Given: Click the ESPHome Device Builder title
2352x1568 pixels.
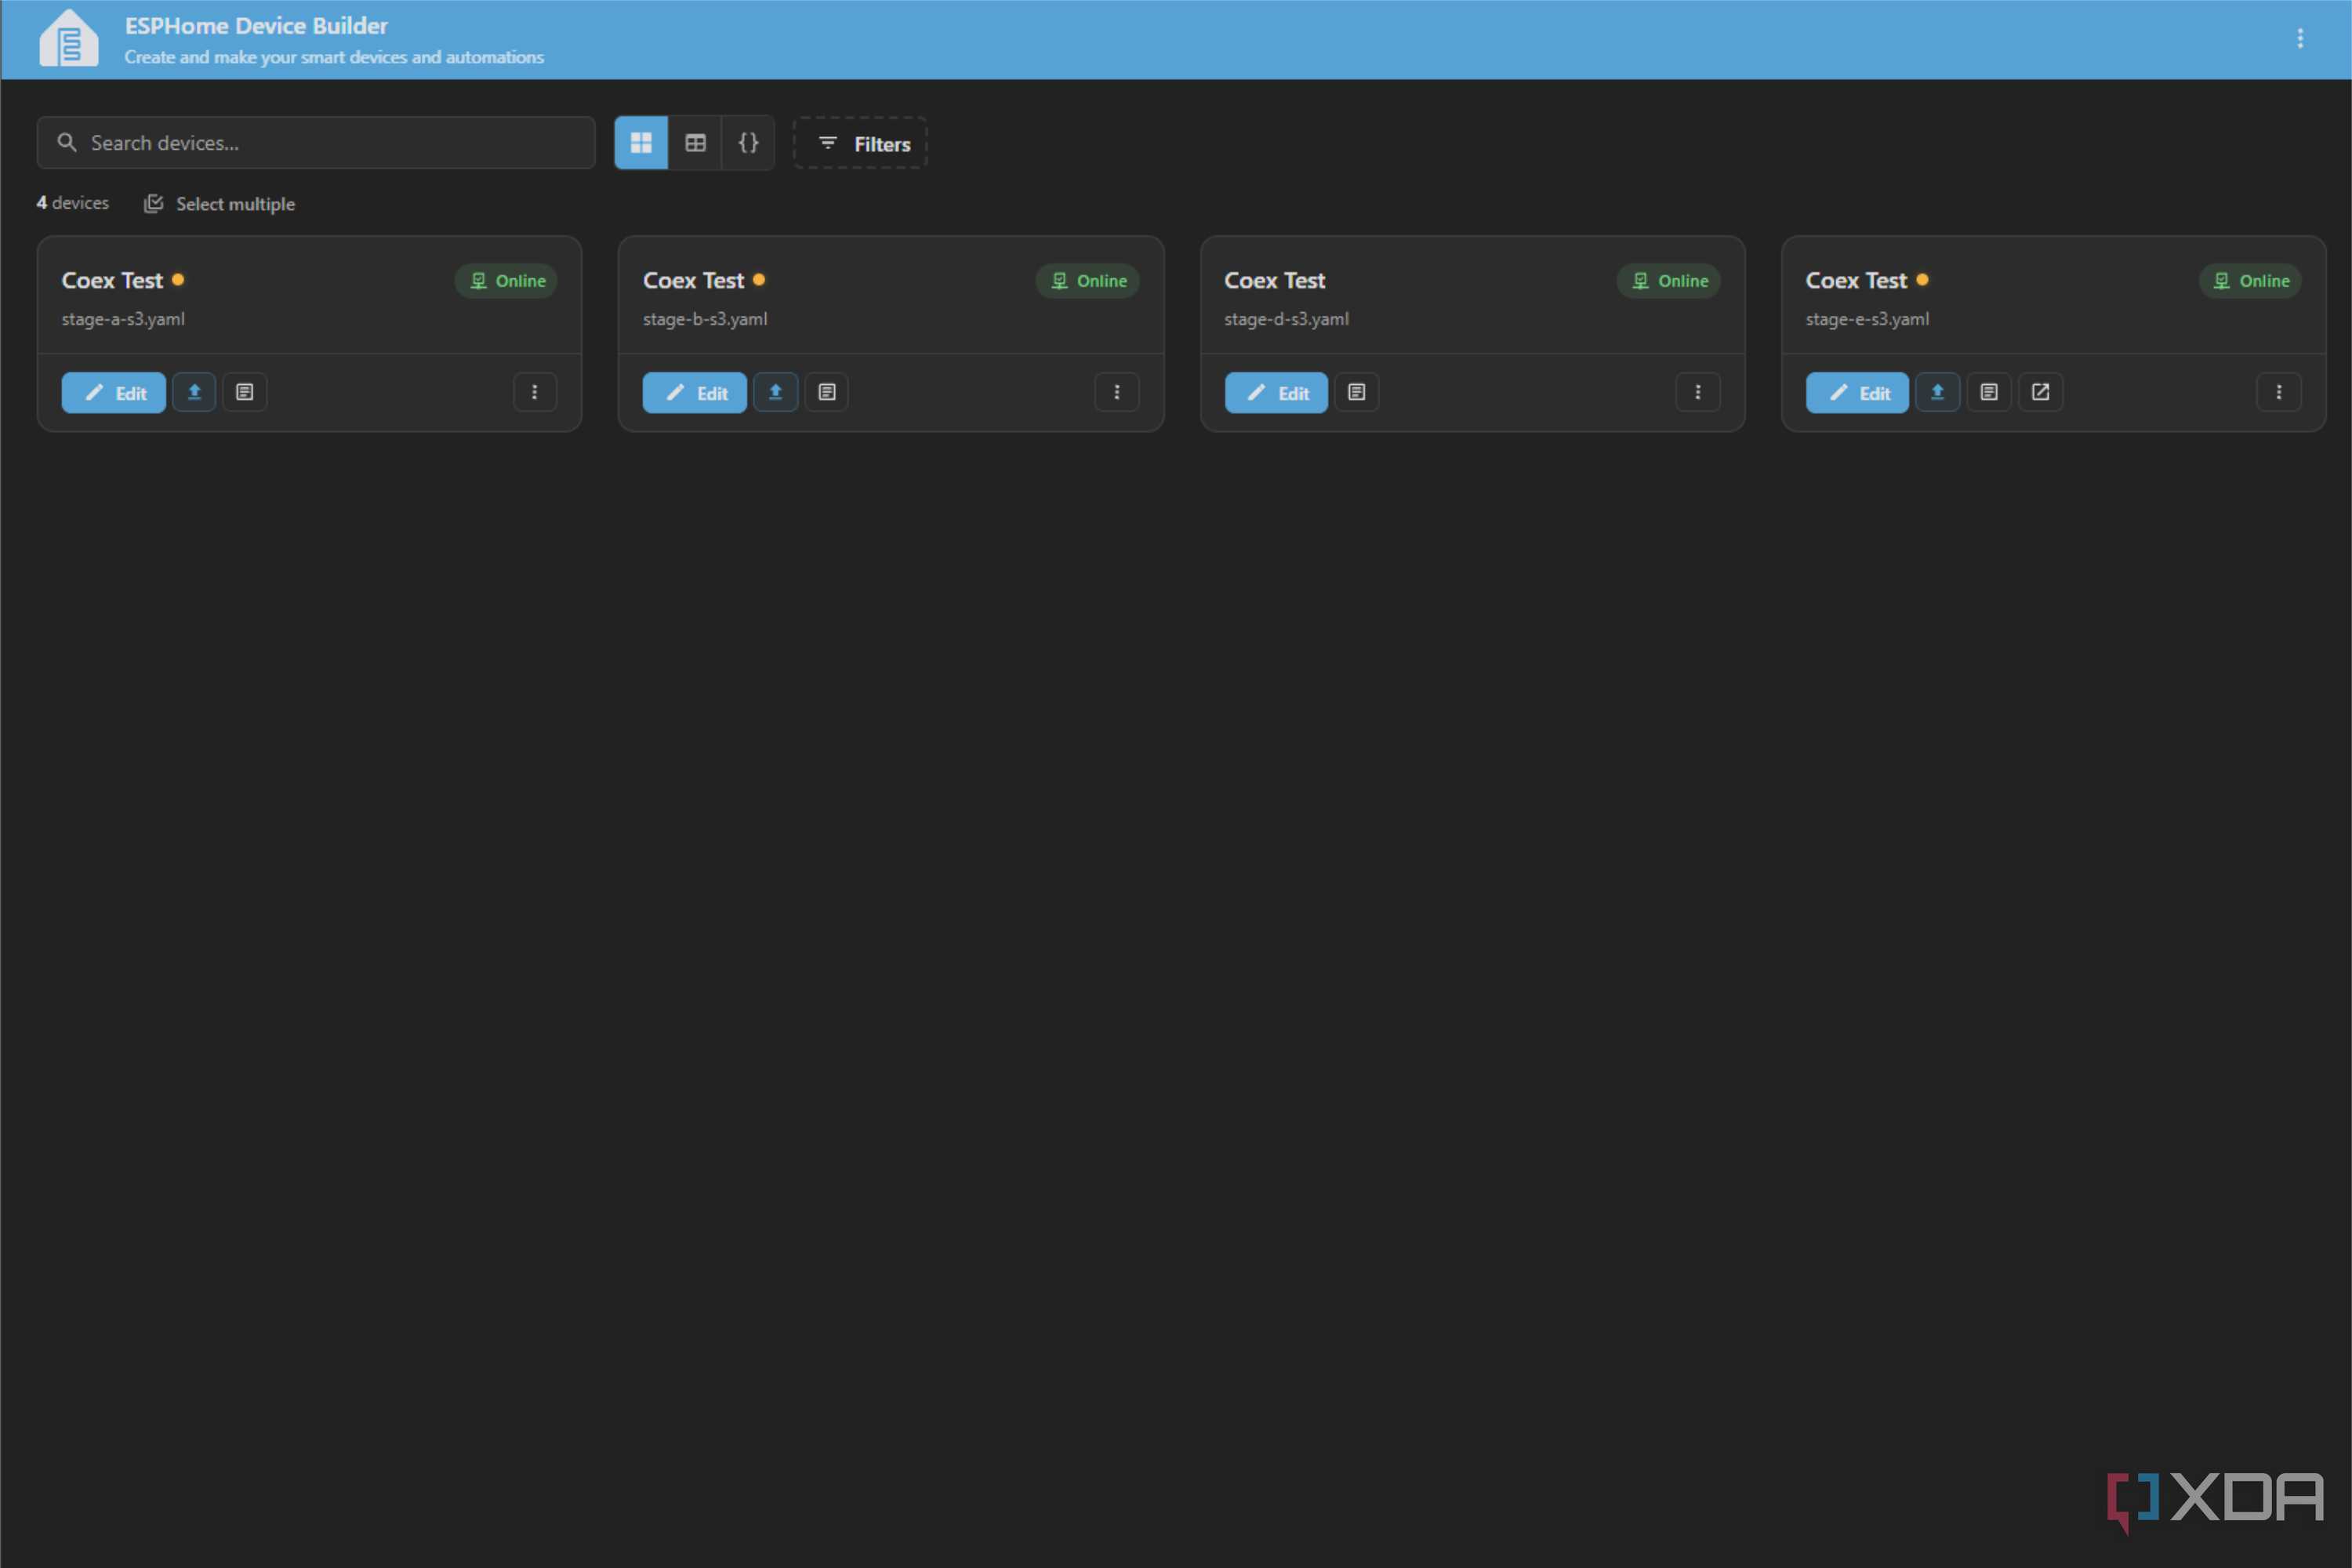Looking at the screenshot, I should [256, 26].
